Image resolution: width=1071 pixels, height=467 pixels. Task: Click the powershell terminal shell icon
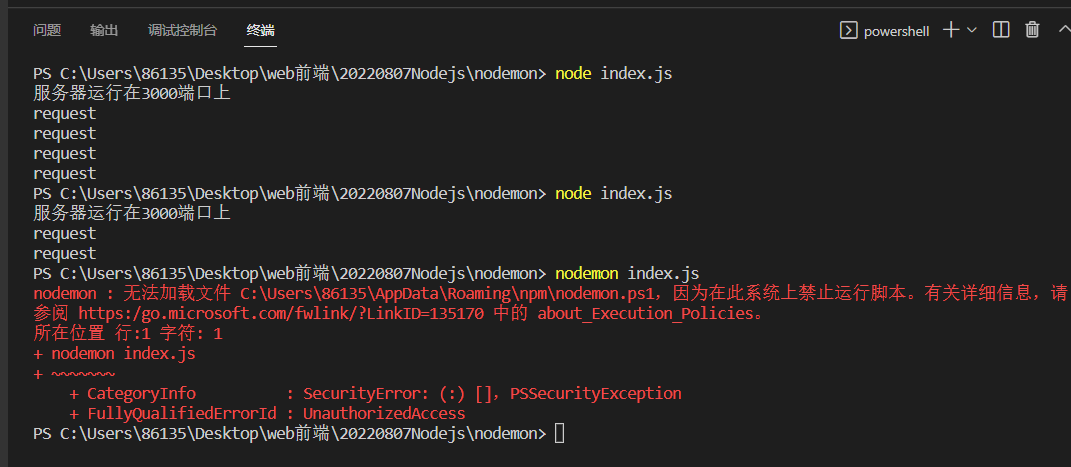coord(848,30)
